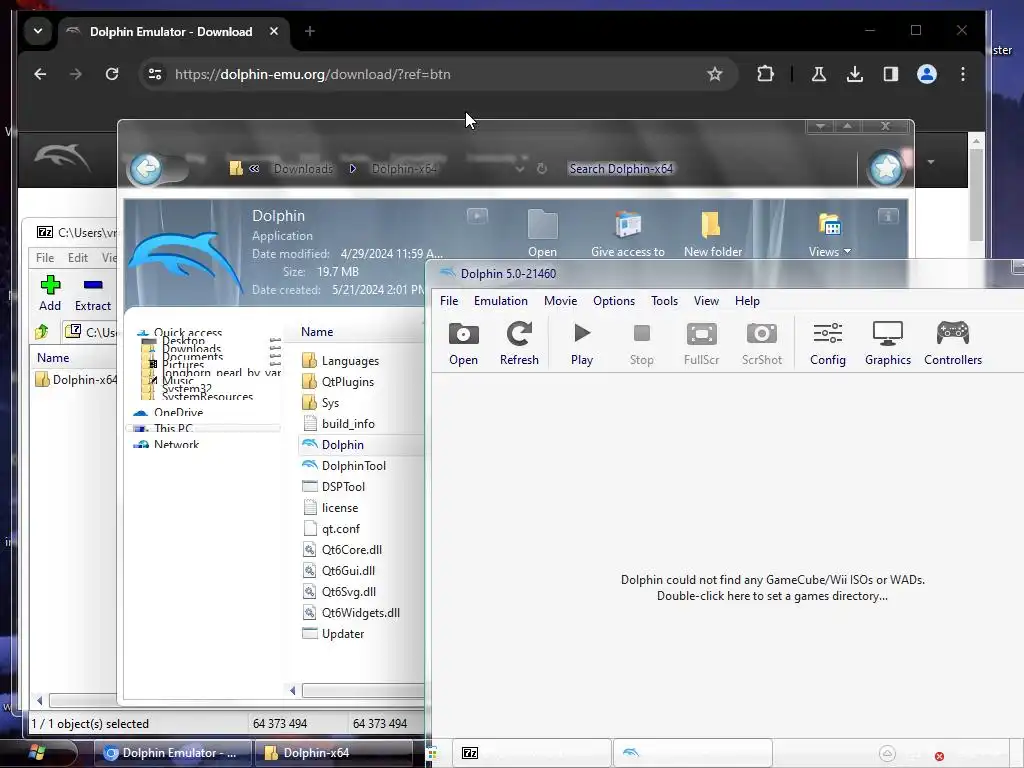The width and height of the screenshot is (1024, 768).
Task: Open Chrome downloads icon
Action: click(x=854, y=74)
